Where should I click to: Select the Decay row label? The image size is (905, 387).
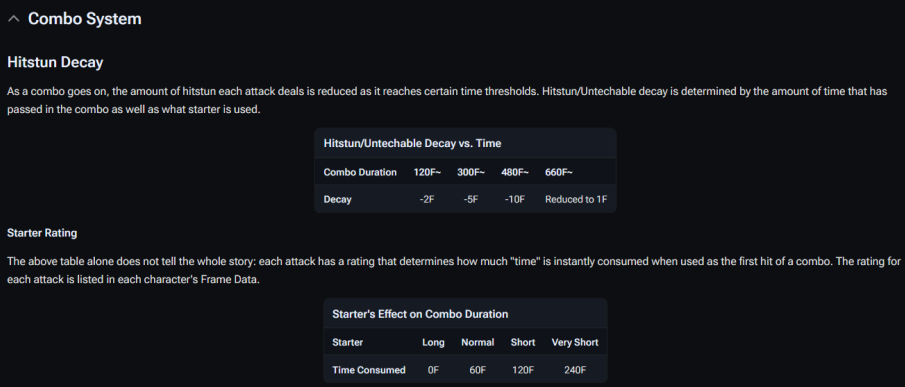click(x=338, y=200)
